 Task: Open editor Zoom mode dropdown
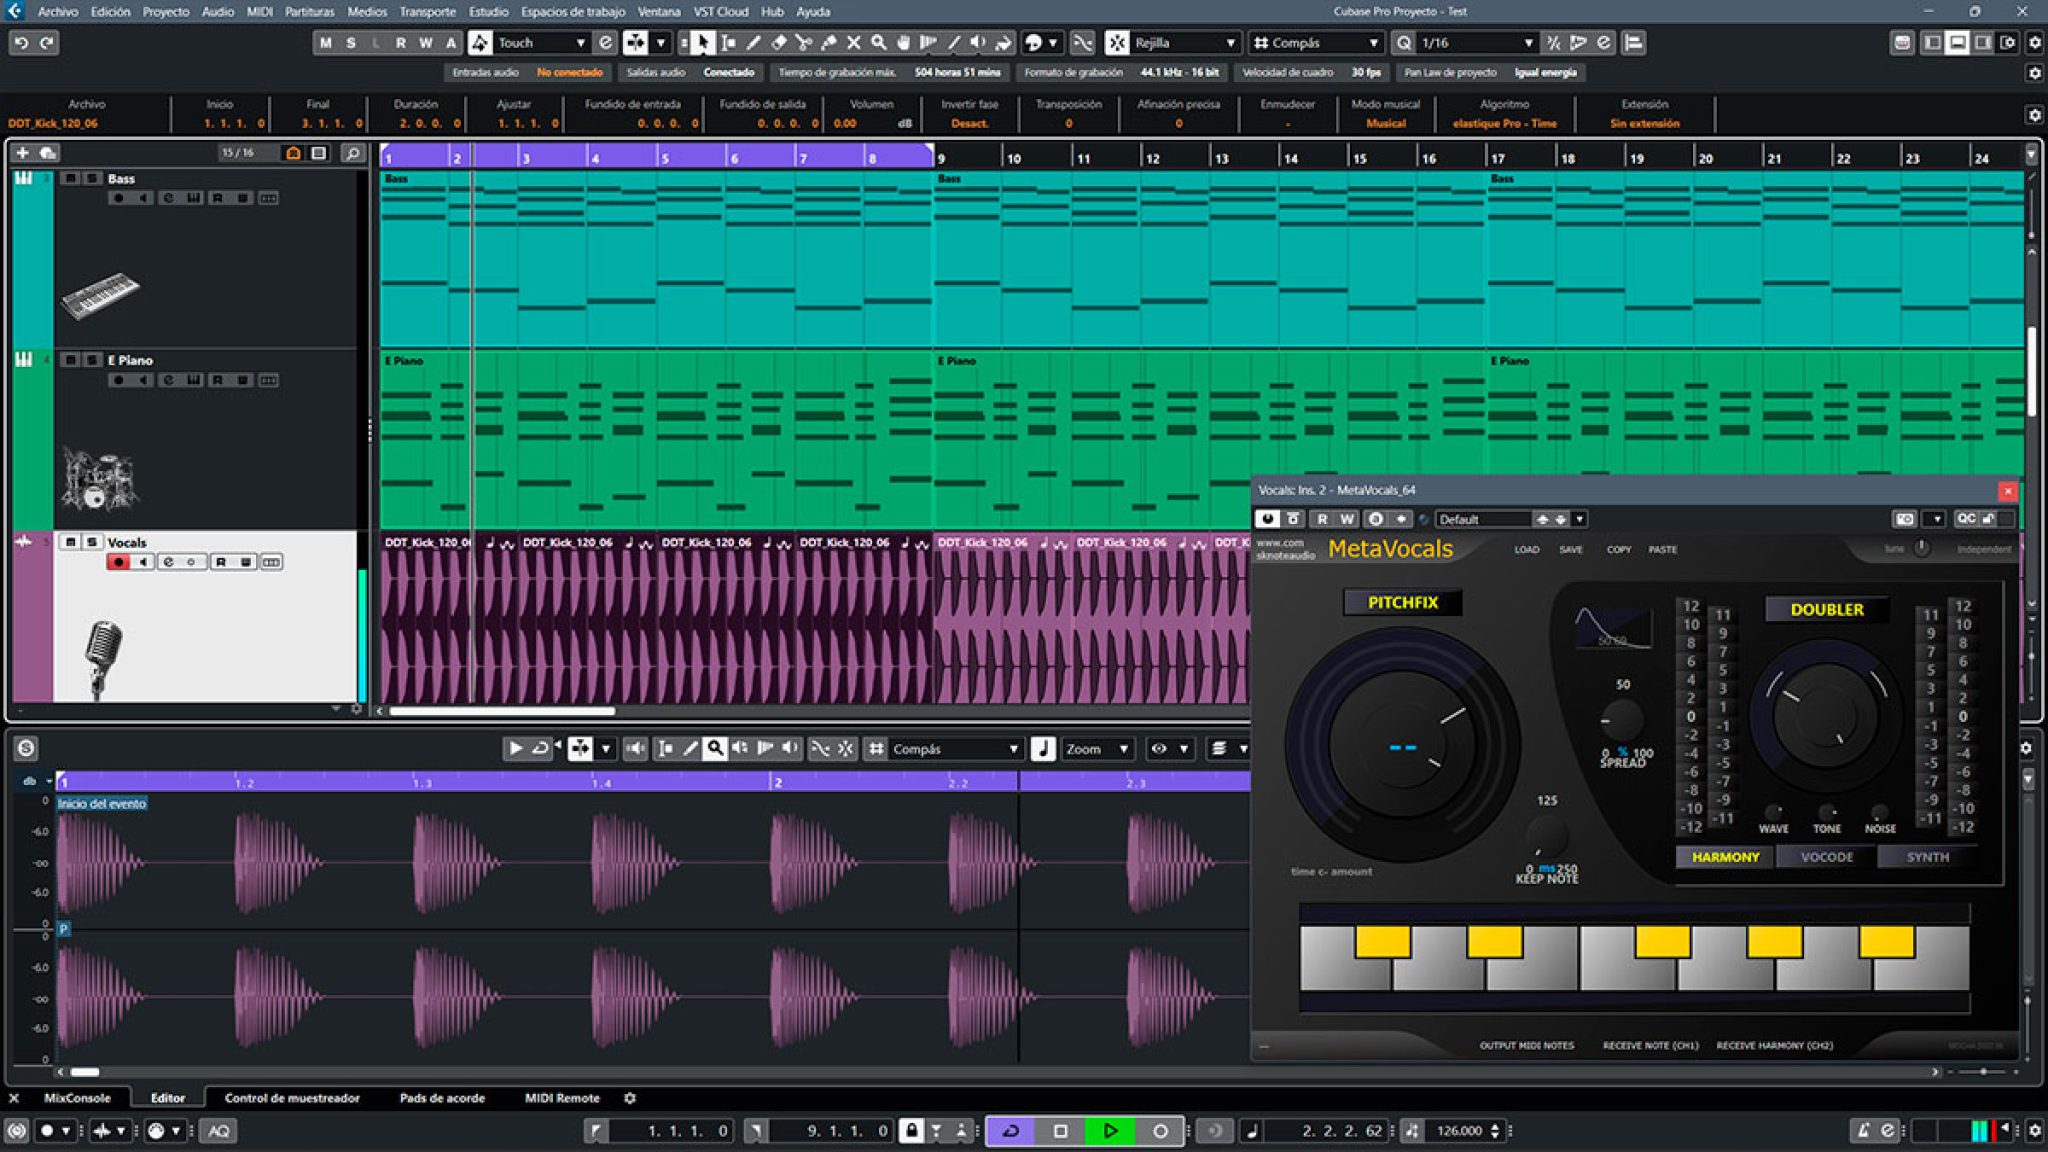(1096, 748)
